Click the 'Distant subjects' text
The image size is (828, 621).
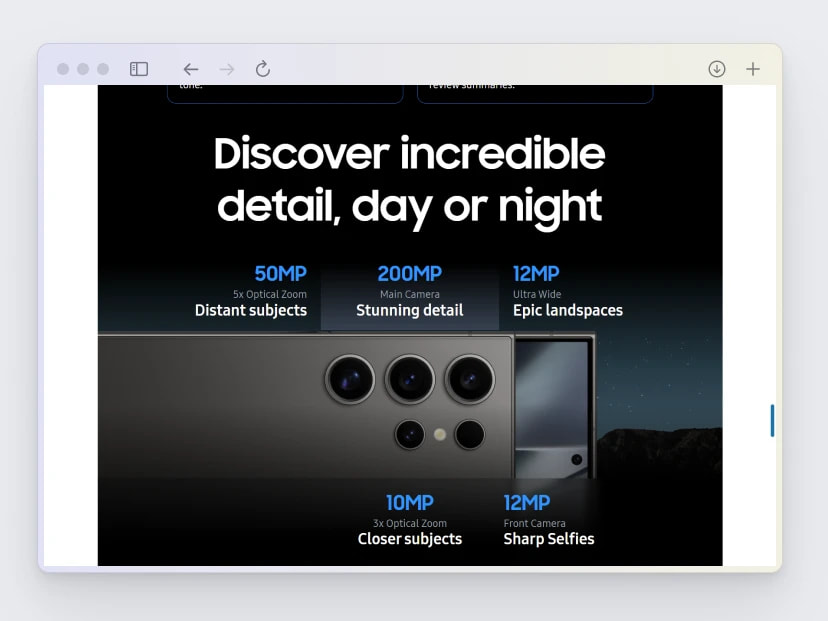click(x=251, y=310)
